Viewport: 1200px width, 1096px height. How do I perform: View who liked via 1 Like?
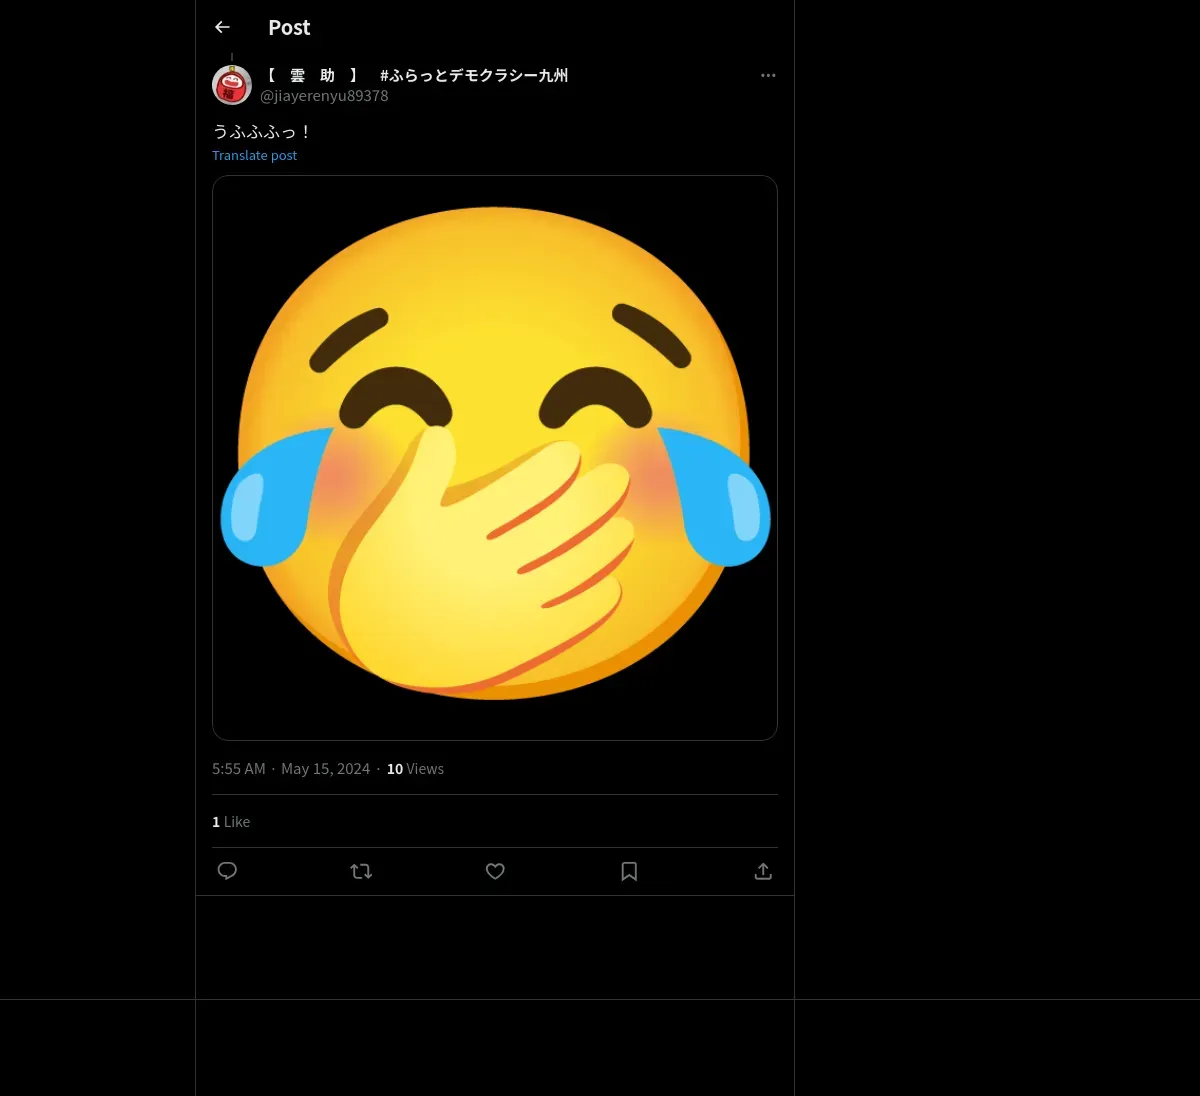[231, 822]
